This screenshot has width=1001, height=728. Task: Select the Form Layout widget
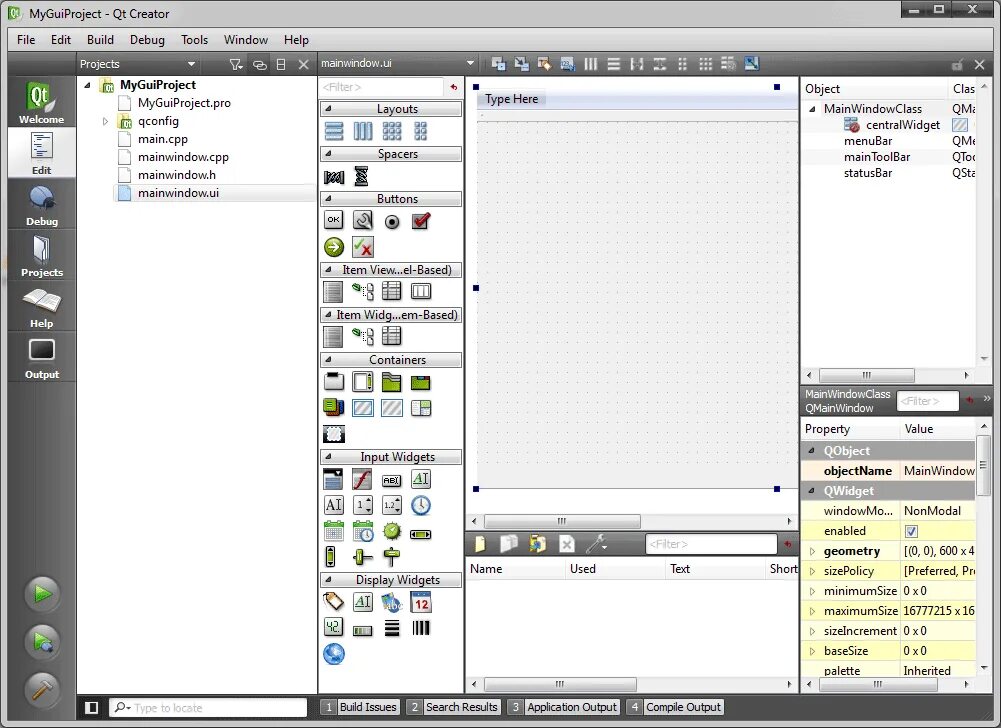point(421,132)
